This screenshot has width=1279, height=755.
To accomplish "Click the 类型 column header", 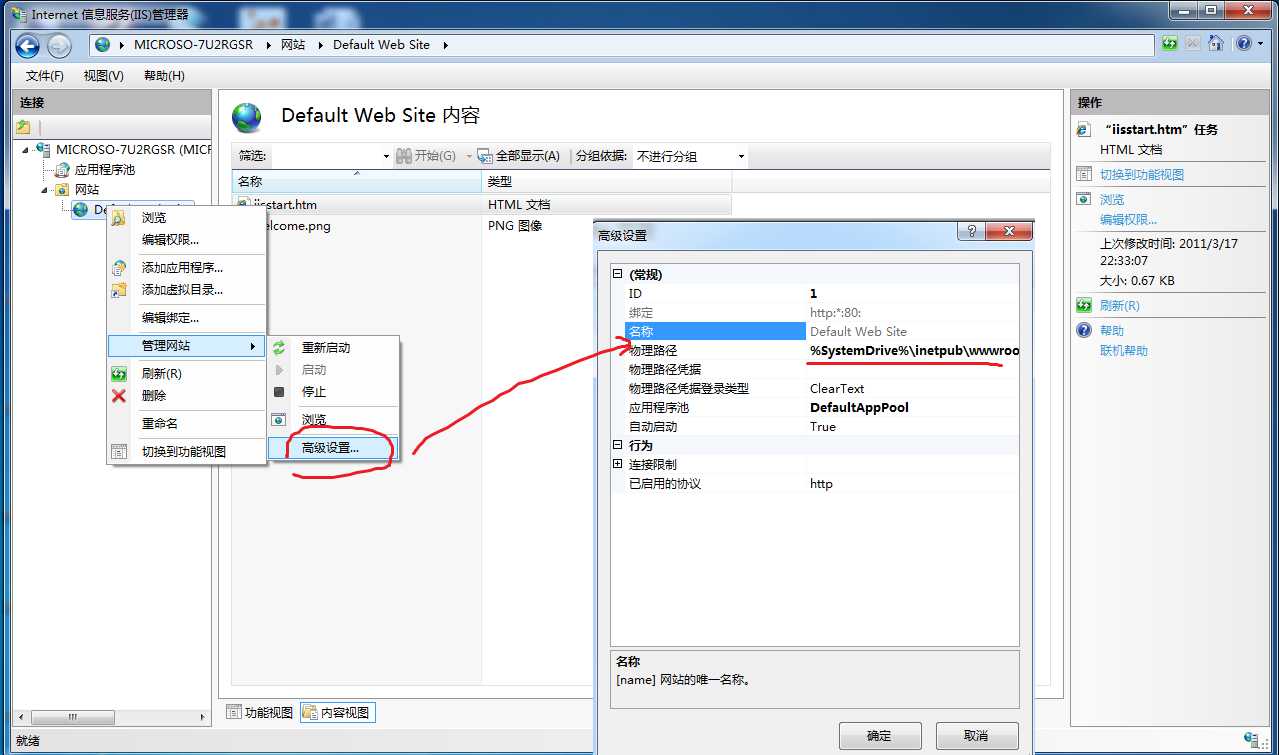I will point(607,182).
